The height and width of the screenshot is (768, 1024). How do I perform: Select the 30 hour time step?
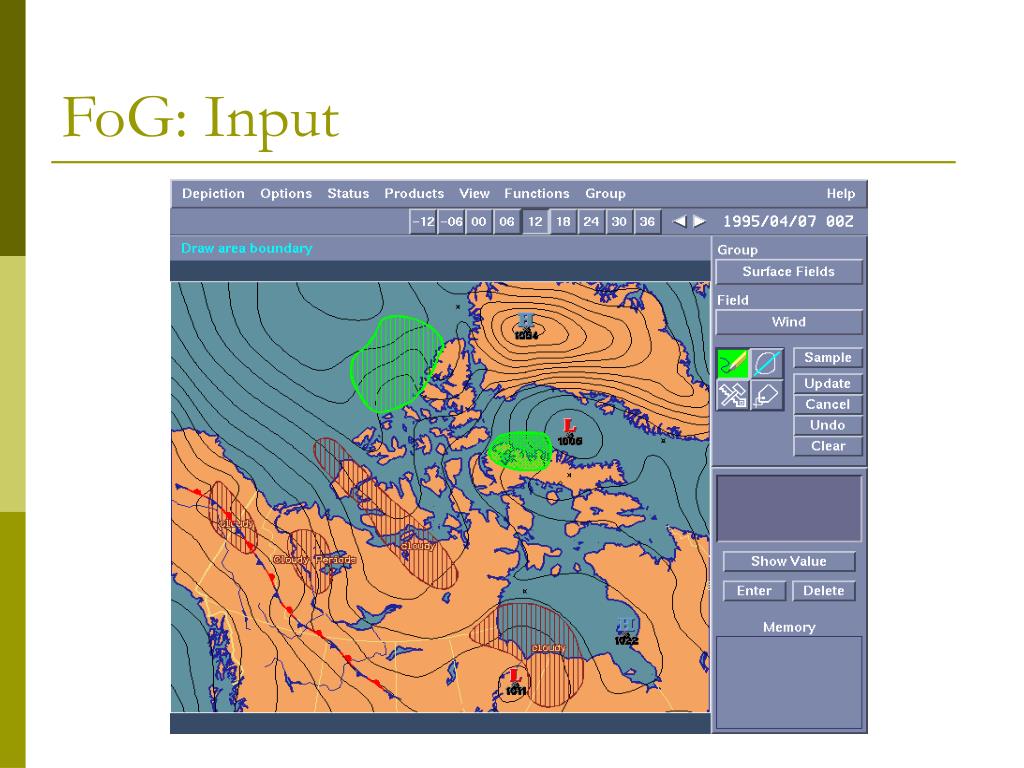(x=619, y=221)
